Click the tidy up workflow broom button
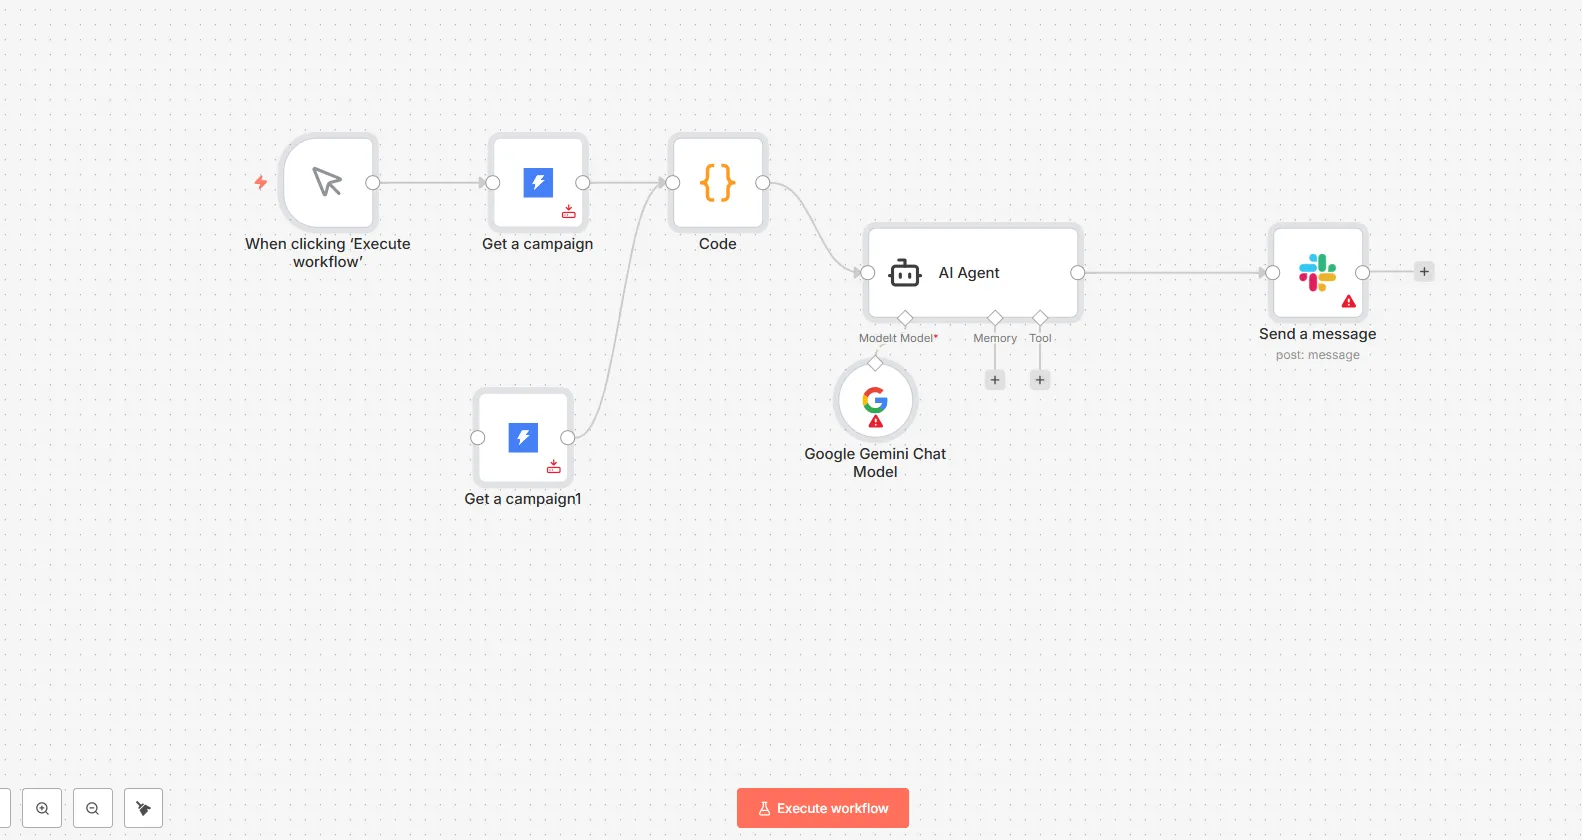This screenshot has height=840, width=1582. pos(143,808)
